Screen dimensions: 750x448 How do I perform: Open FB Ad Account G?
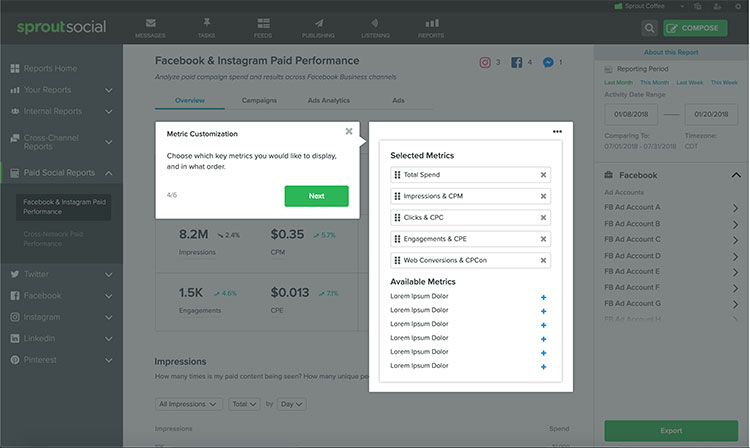[x=672, y=304]
